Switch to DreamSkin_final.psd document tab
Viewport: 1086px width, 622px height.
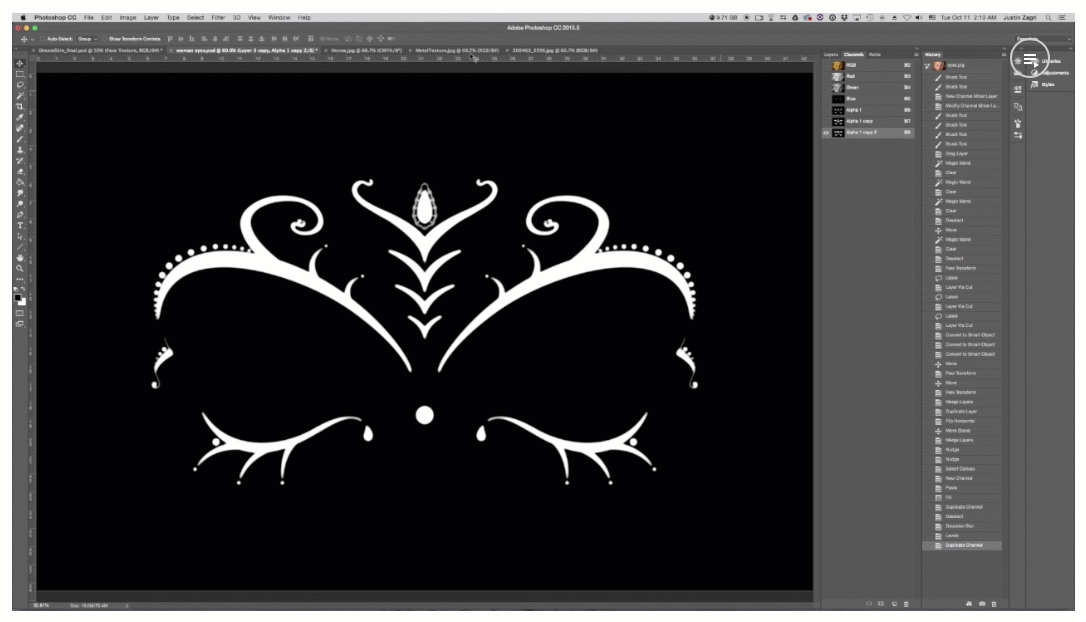(100, 50)
